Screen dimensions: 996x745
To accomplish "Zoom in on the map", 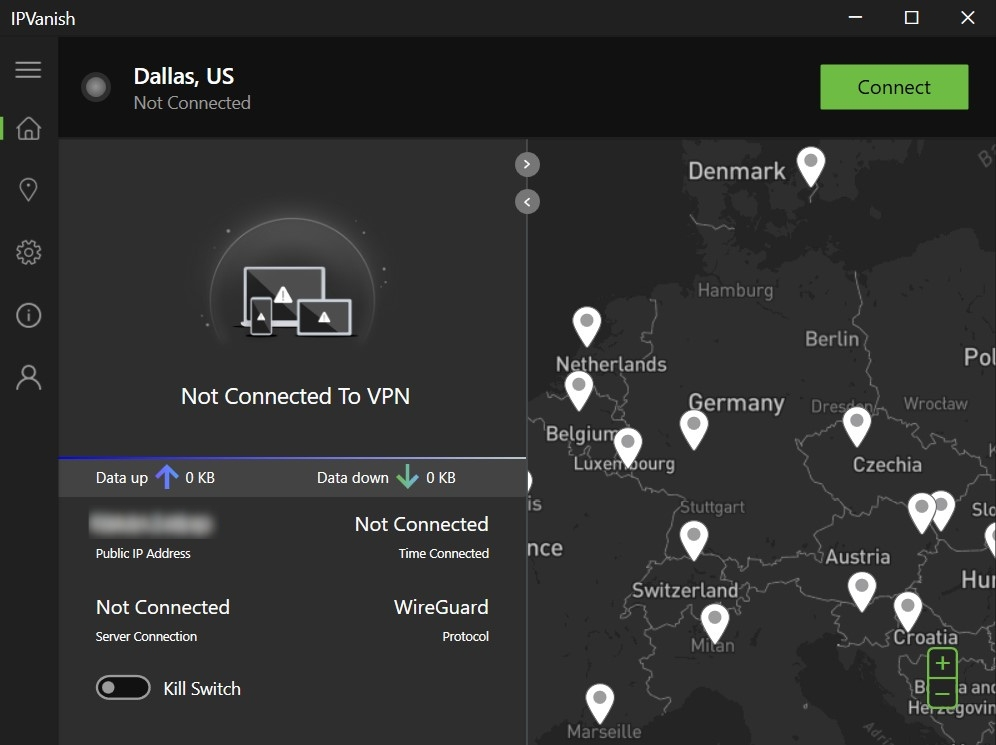I will [943, 663].
